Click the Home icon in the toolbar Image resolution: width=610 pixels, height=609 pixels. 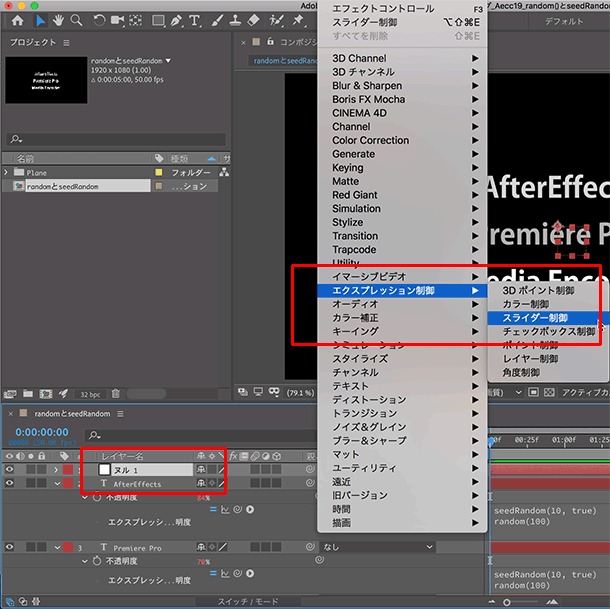[x=17, y=20]
